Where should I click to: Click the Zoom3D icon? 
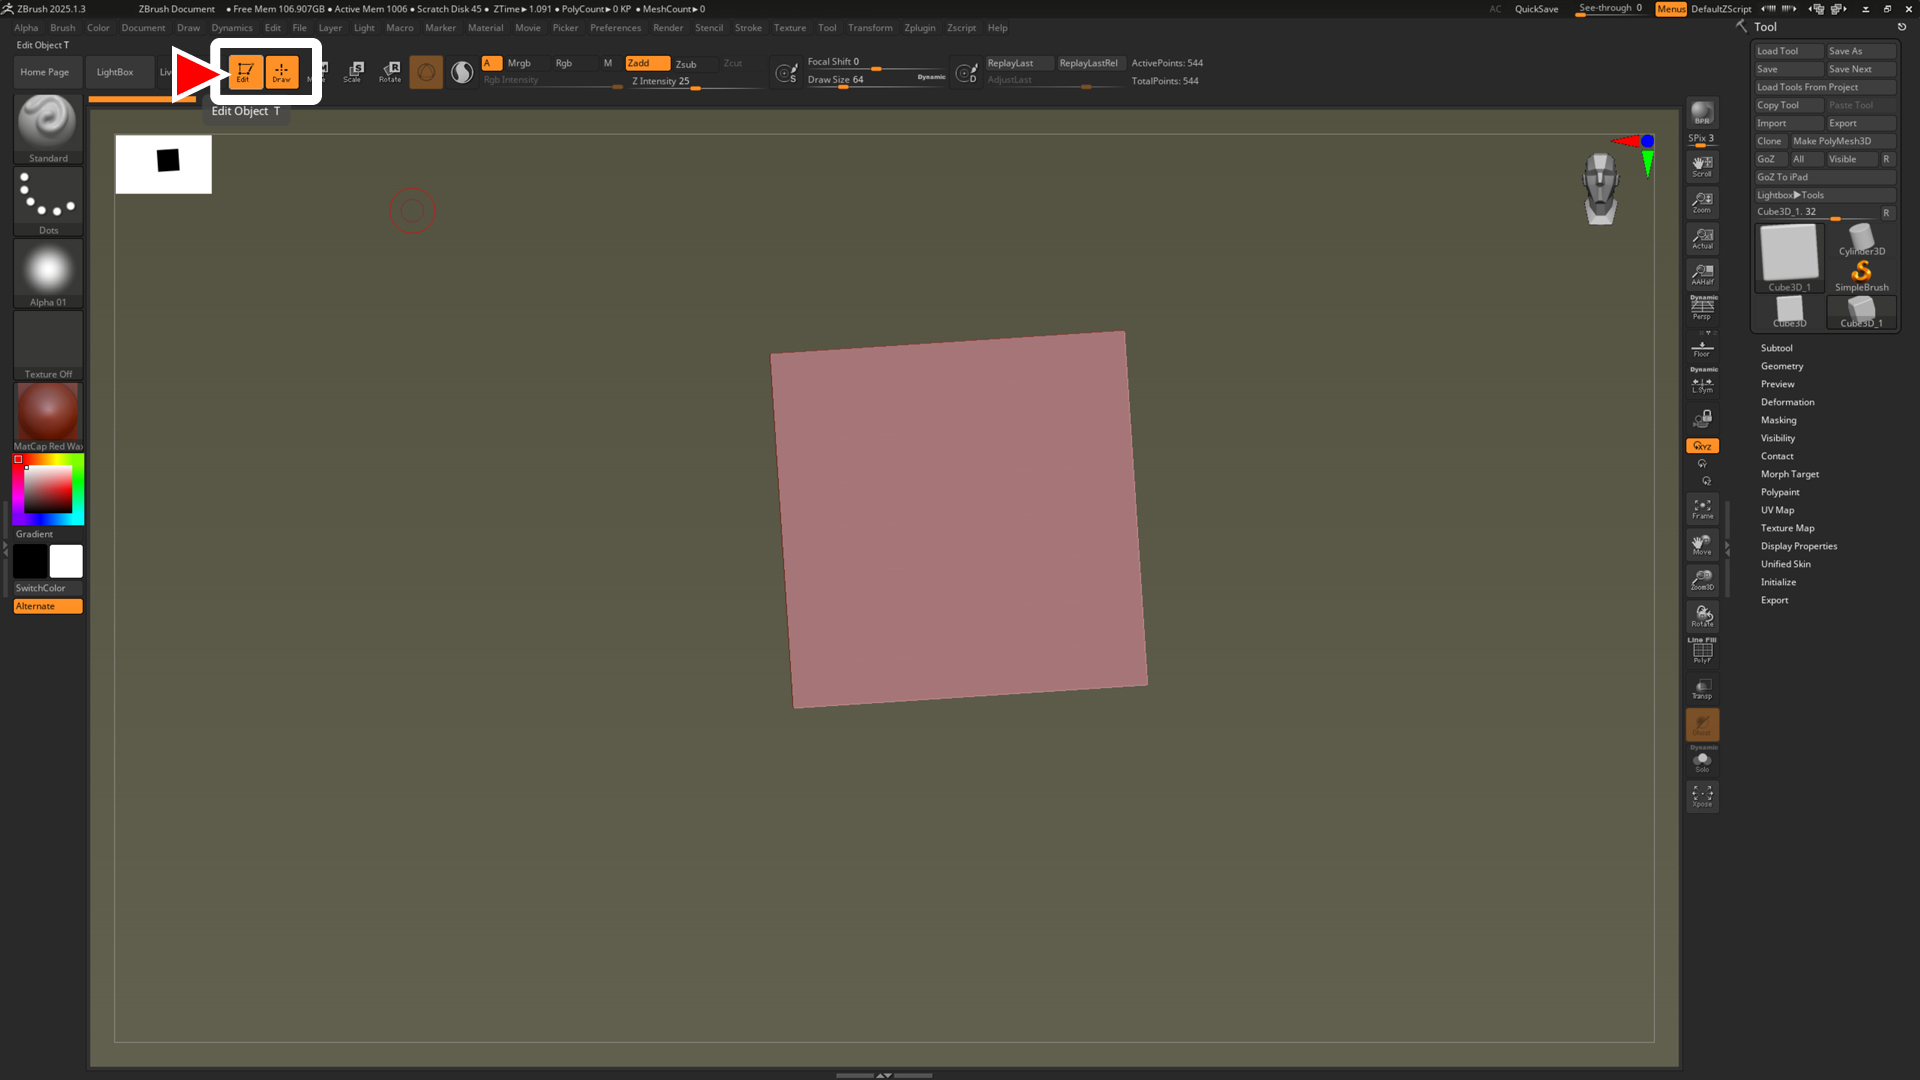click(x=1702, y=580)
